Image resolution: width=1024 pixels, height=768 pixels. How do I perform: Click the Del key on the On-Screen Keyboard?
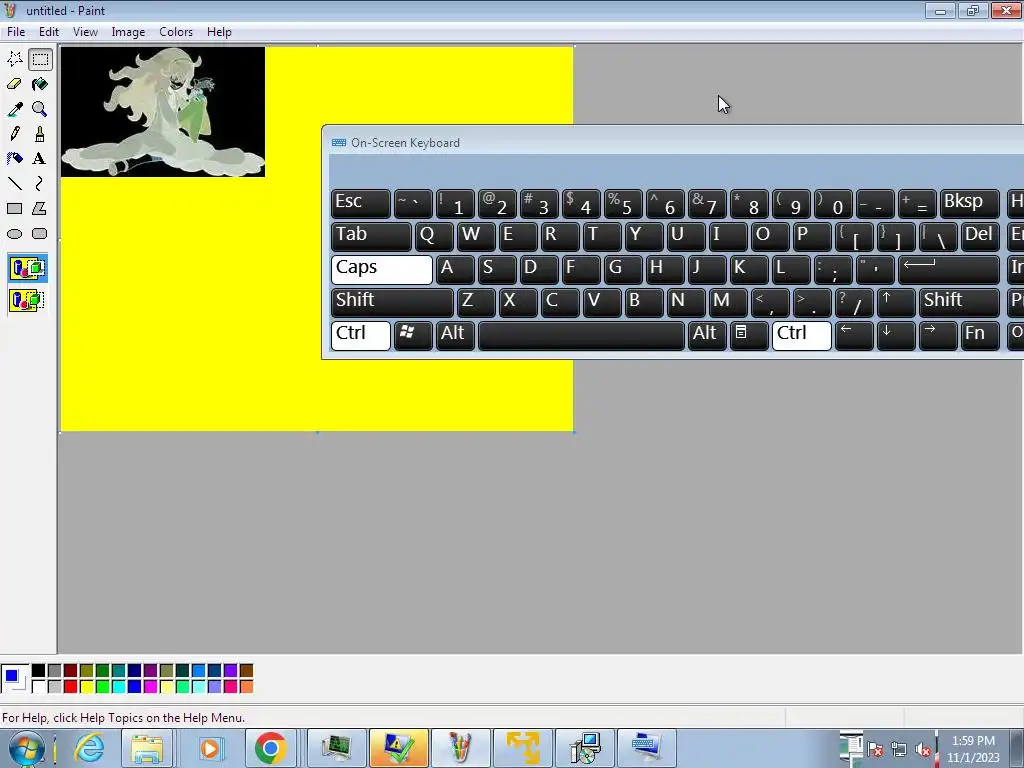(x=980, y=236)
